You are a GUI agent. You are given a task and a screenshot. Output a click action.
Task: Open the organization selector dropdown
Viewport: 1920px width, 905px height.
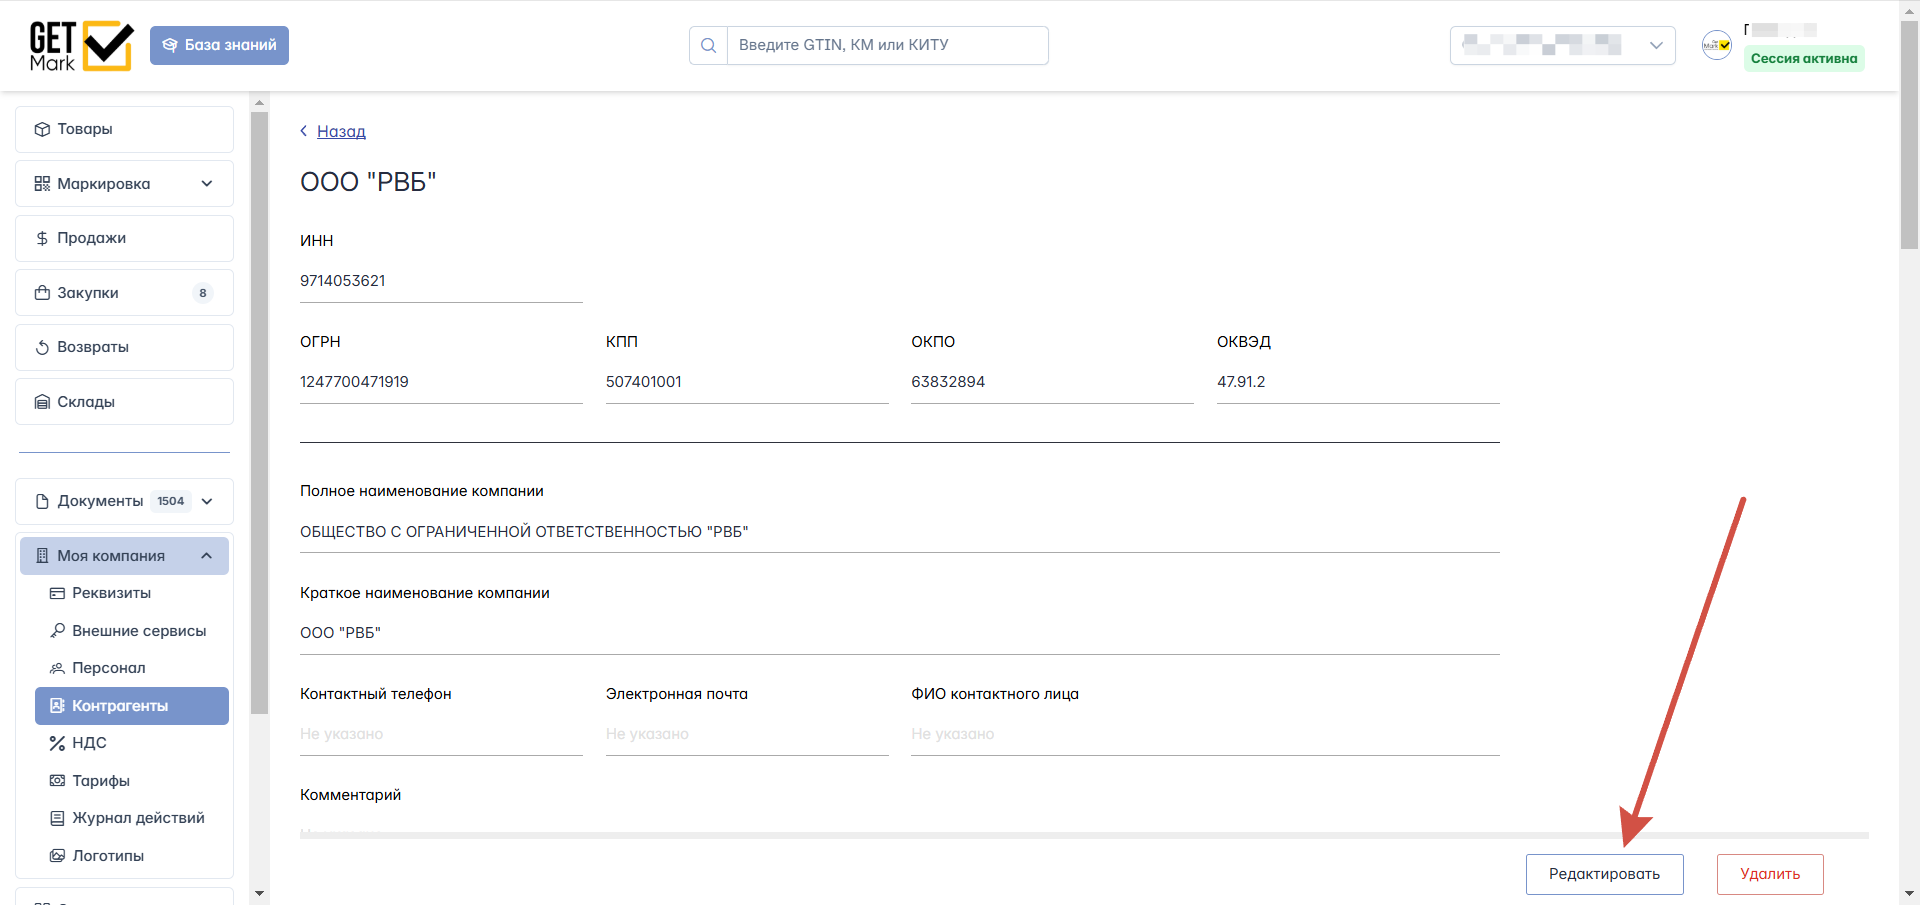1562,45
